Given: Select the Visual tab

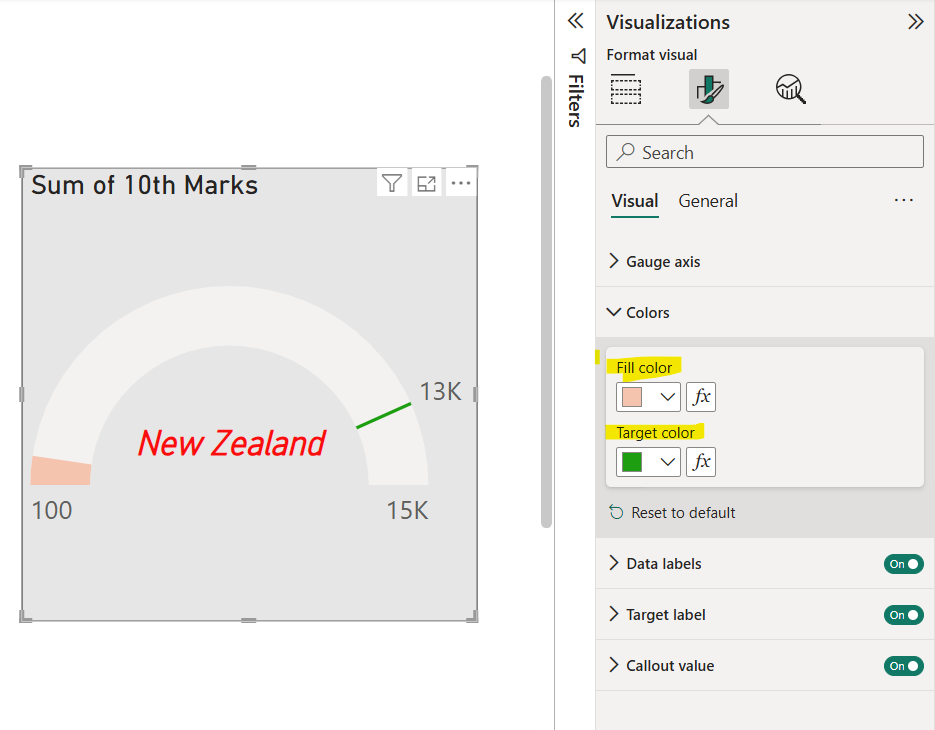Looking at the screenshot, I should tap(634, 201).
